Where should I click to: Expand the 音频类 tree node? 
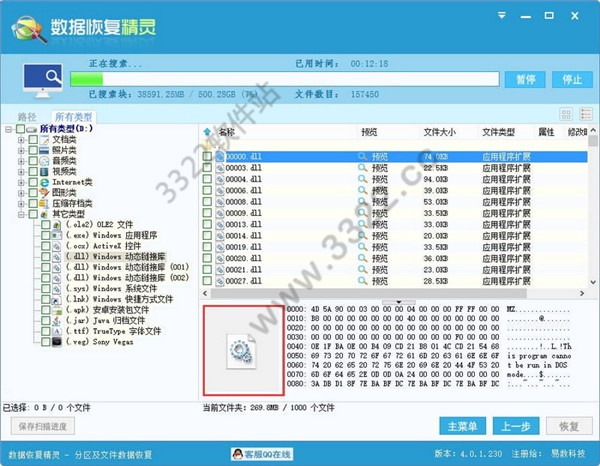click(x=21, y=161)
